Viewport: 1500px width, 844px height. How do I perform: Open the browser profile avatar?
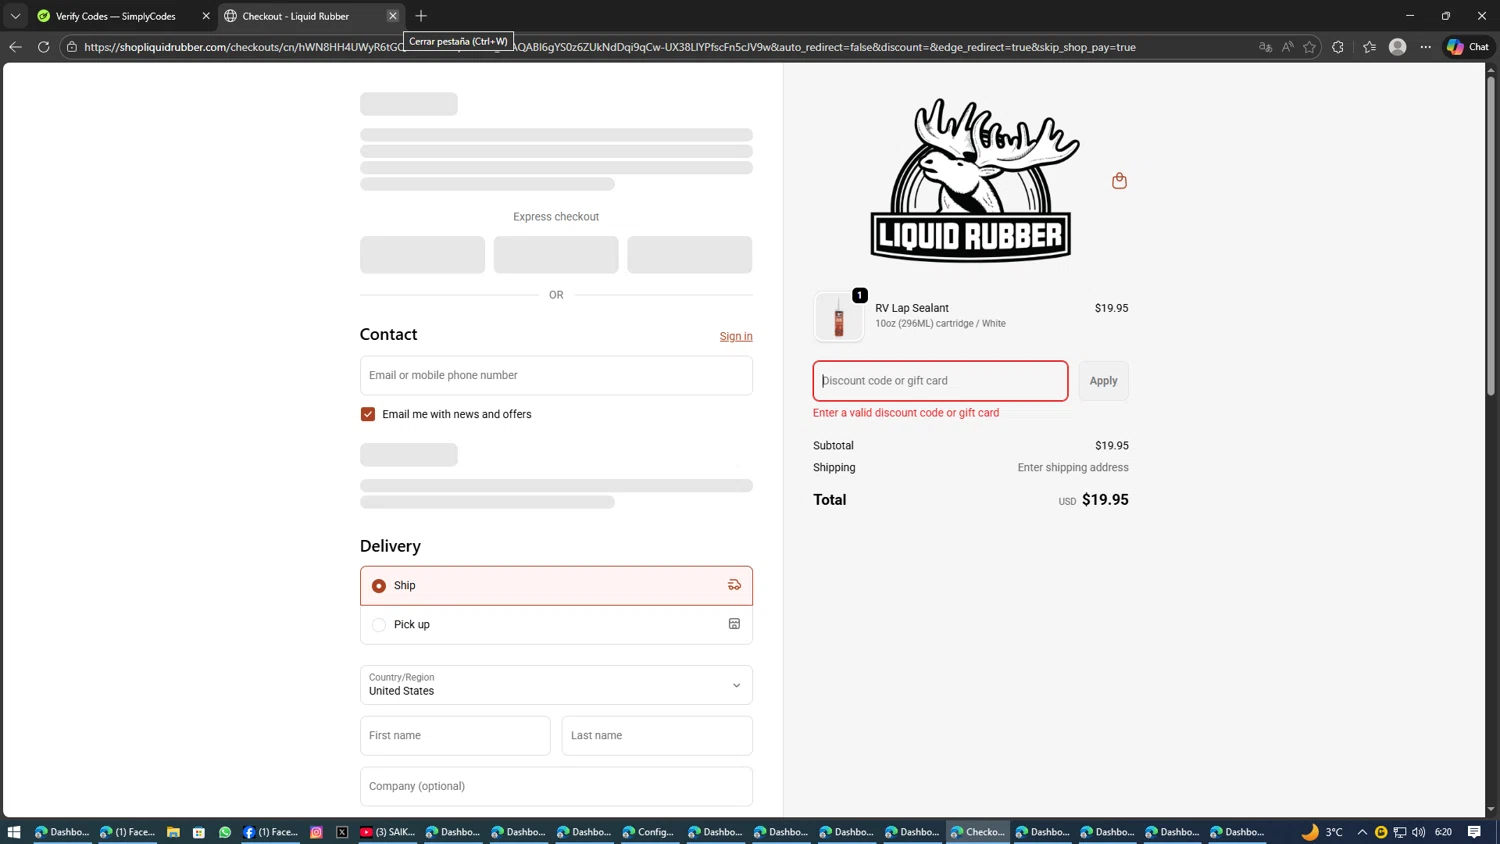tap(1398, 47)
